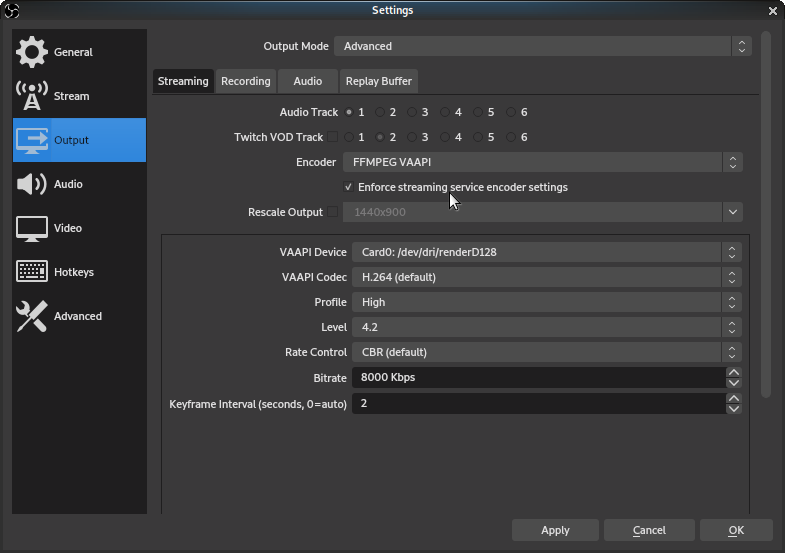Image resolution: width=785 pixels, height=553 pixels.
Task: Switch to the Streaming tab
Action: pyautogui.click(x=183, y=81)
